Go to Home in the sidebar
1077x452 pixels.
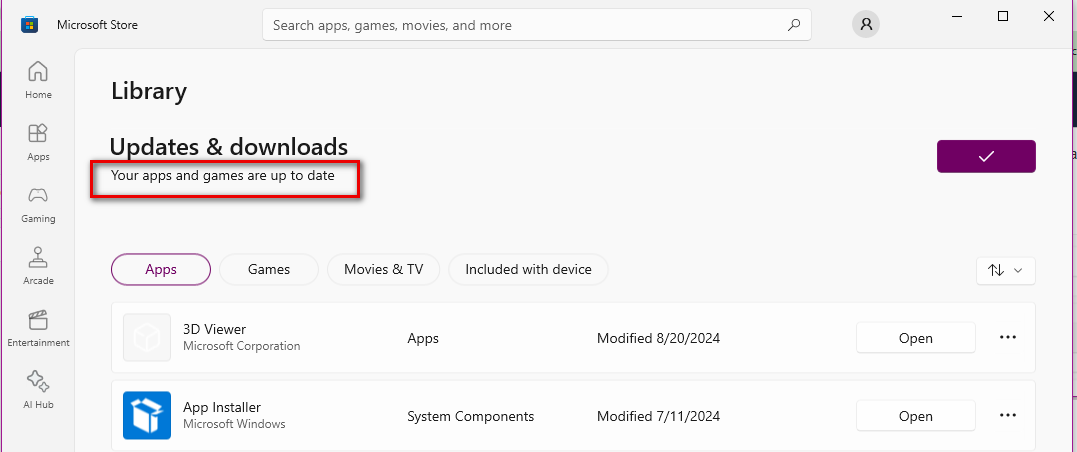[38, 80]
